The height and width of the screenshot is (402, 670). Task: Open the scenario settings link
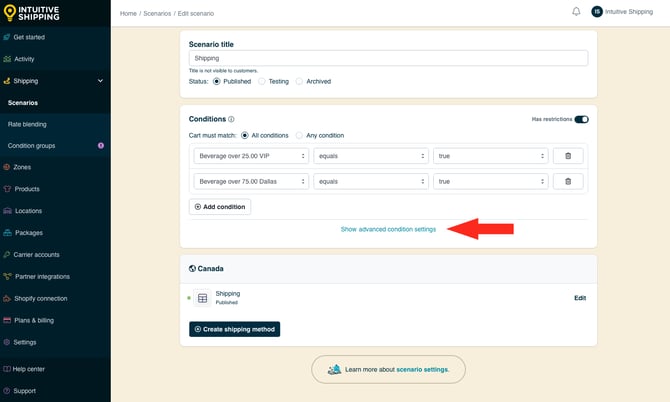(x=422, y=370)
